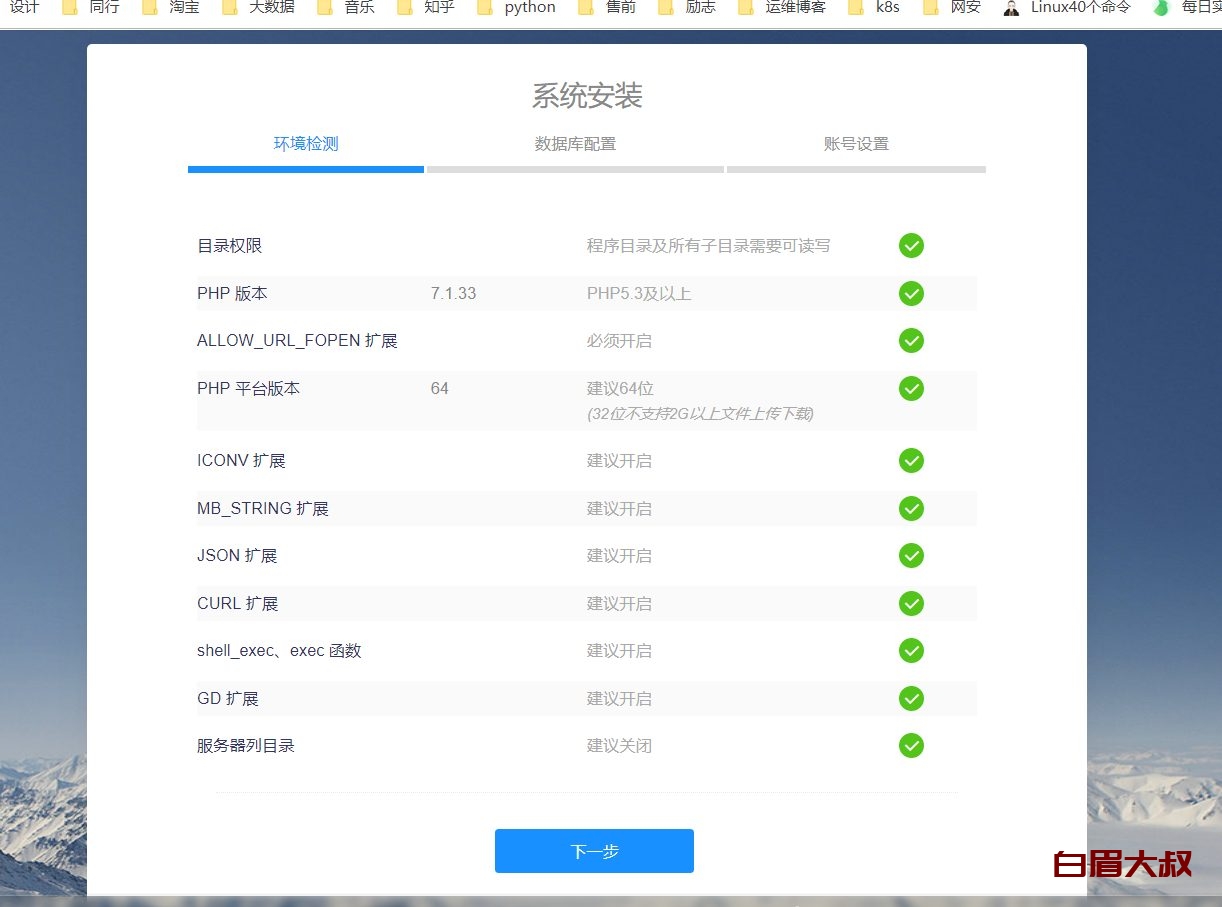Open the Linux40个命令 bookmark

(x=1067, y=7)
